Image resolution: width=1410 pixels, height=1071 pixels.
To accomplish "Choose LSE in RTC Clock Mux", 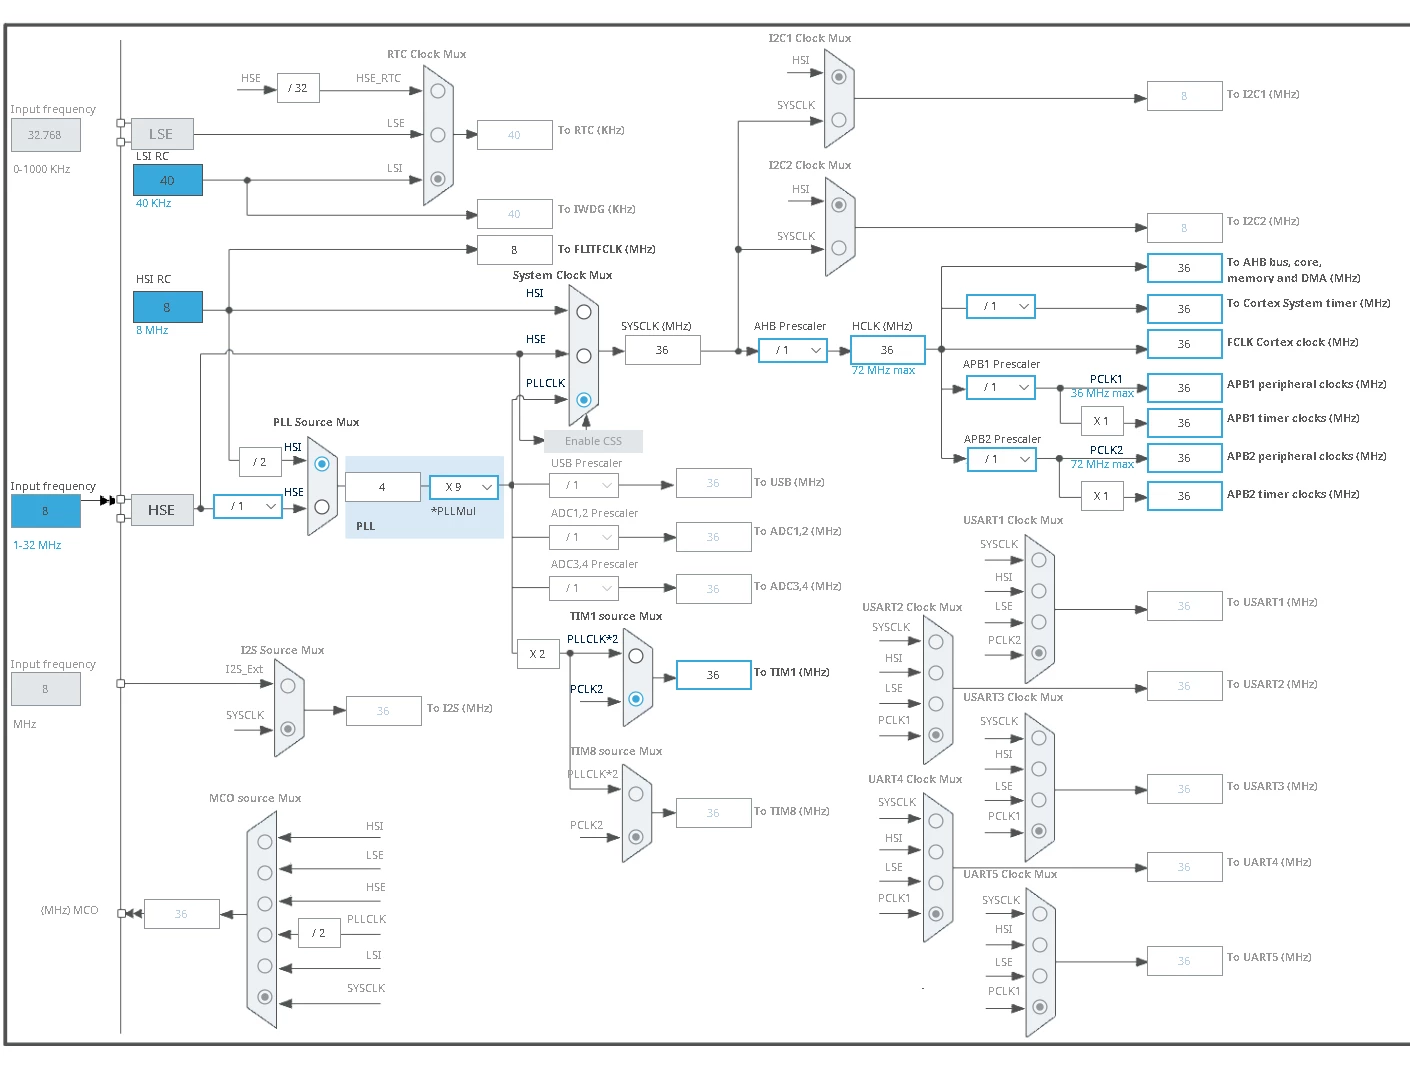I will [x=438, y=135].
